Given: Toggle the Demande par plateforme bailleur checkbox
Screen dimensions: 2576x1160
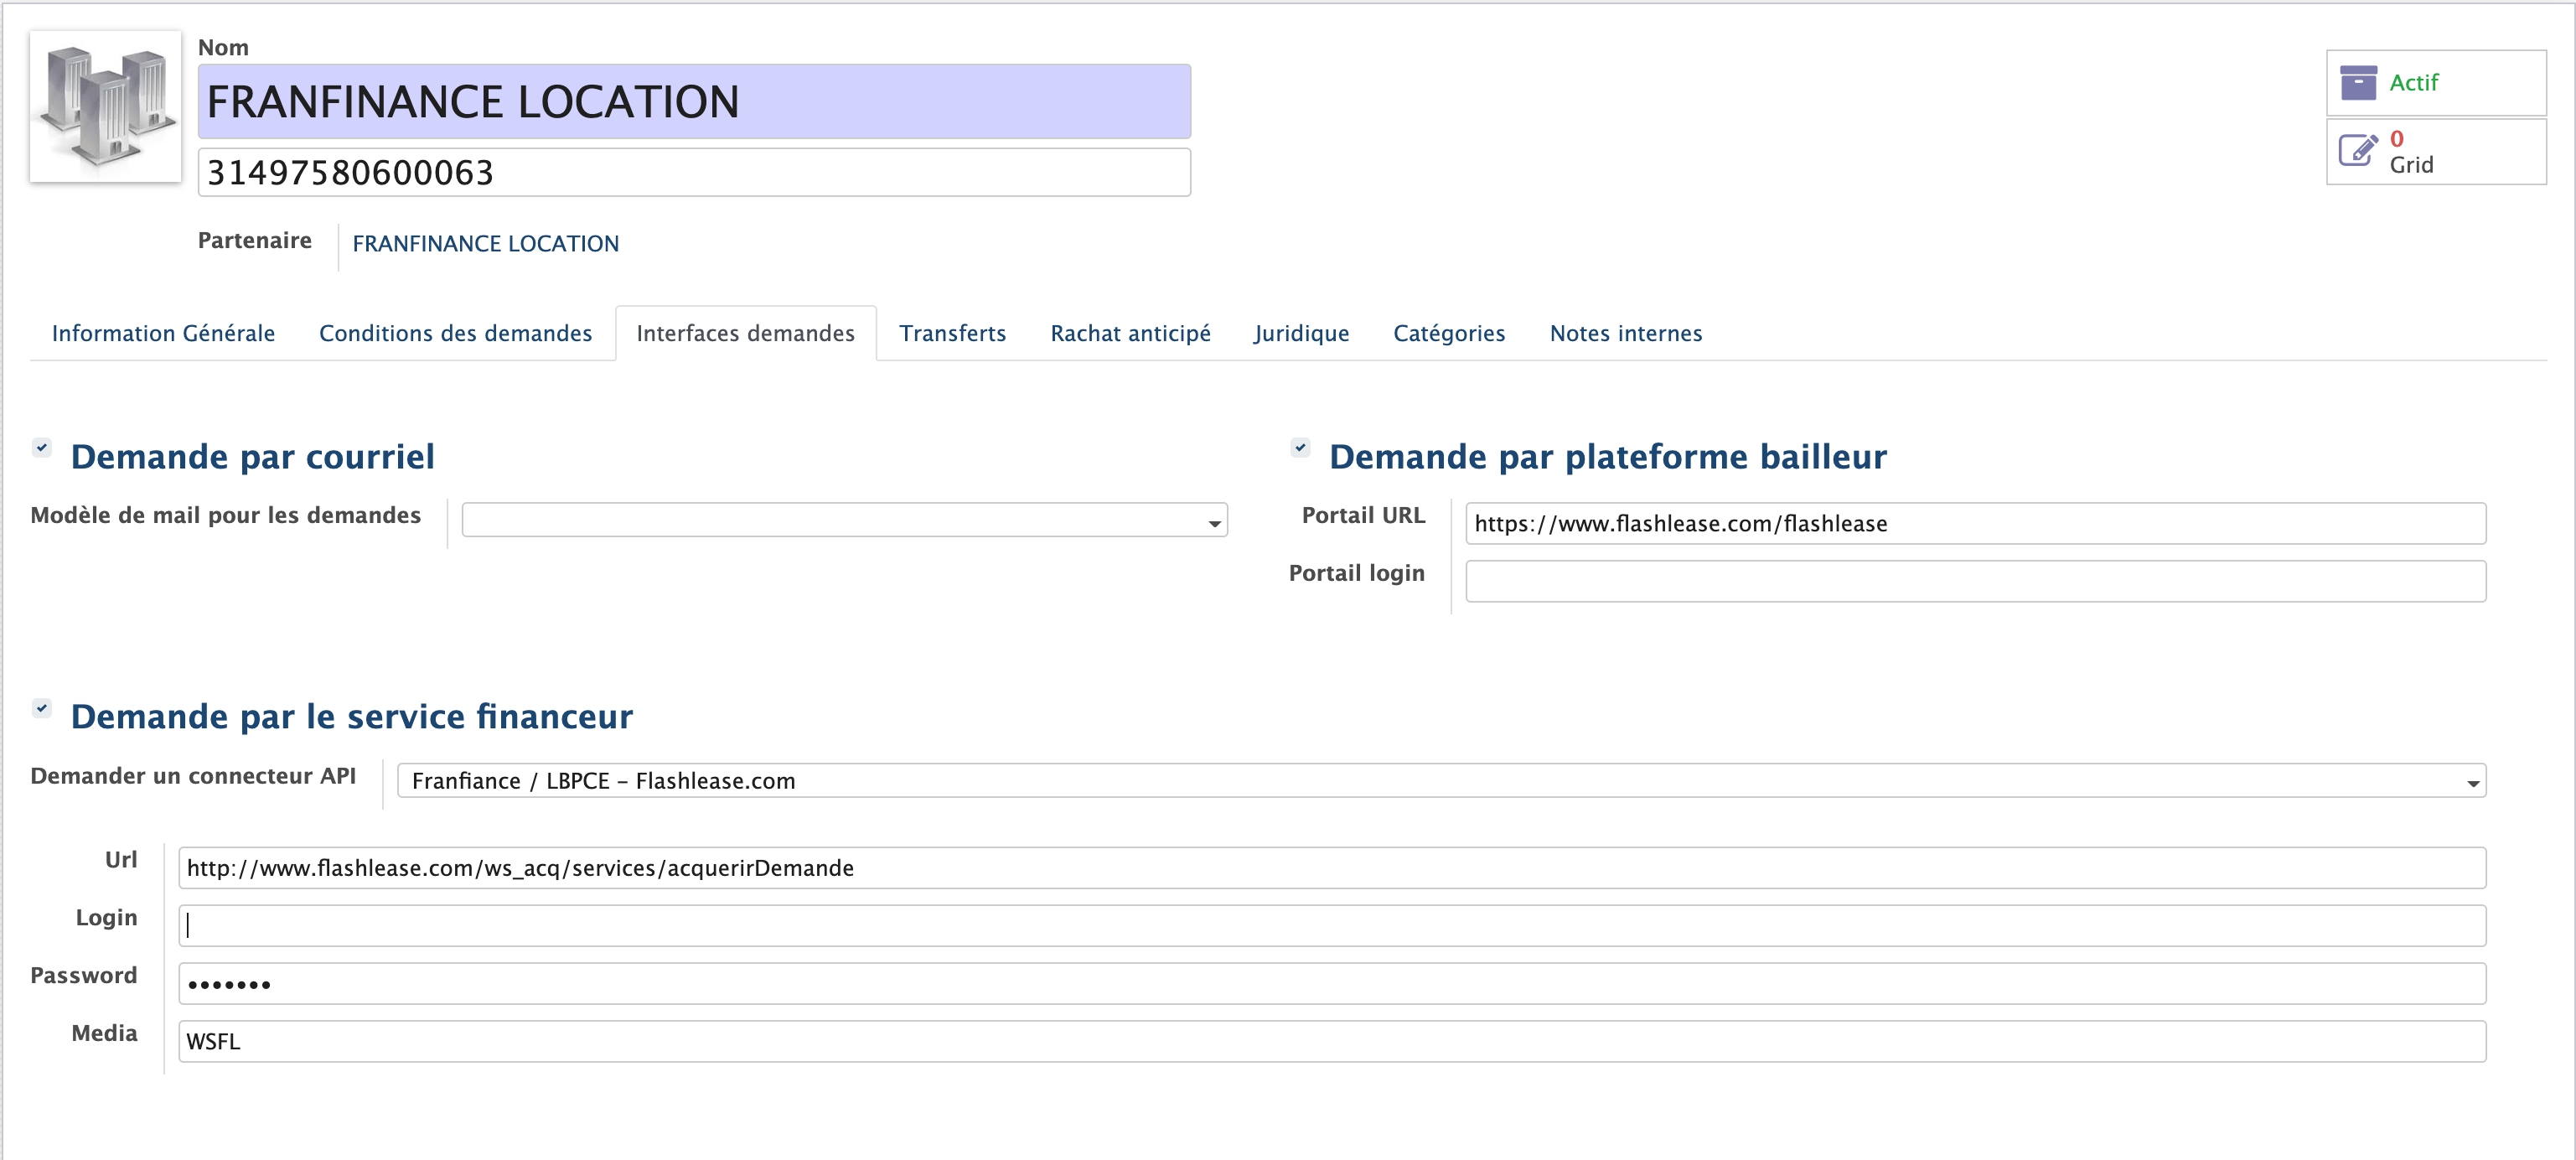Looking at the screenshot, I should (x=1300, y=447).
